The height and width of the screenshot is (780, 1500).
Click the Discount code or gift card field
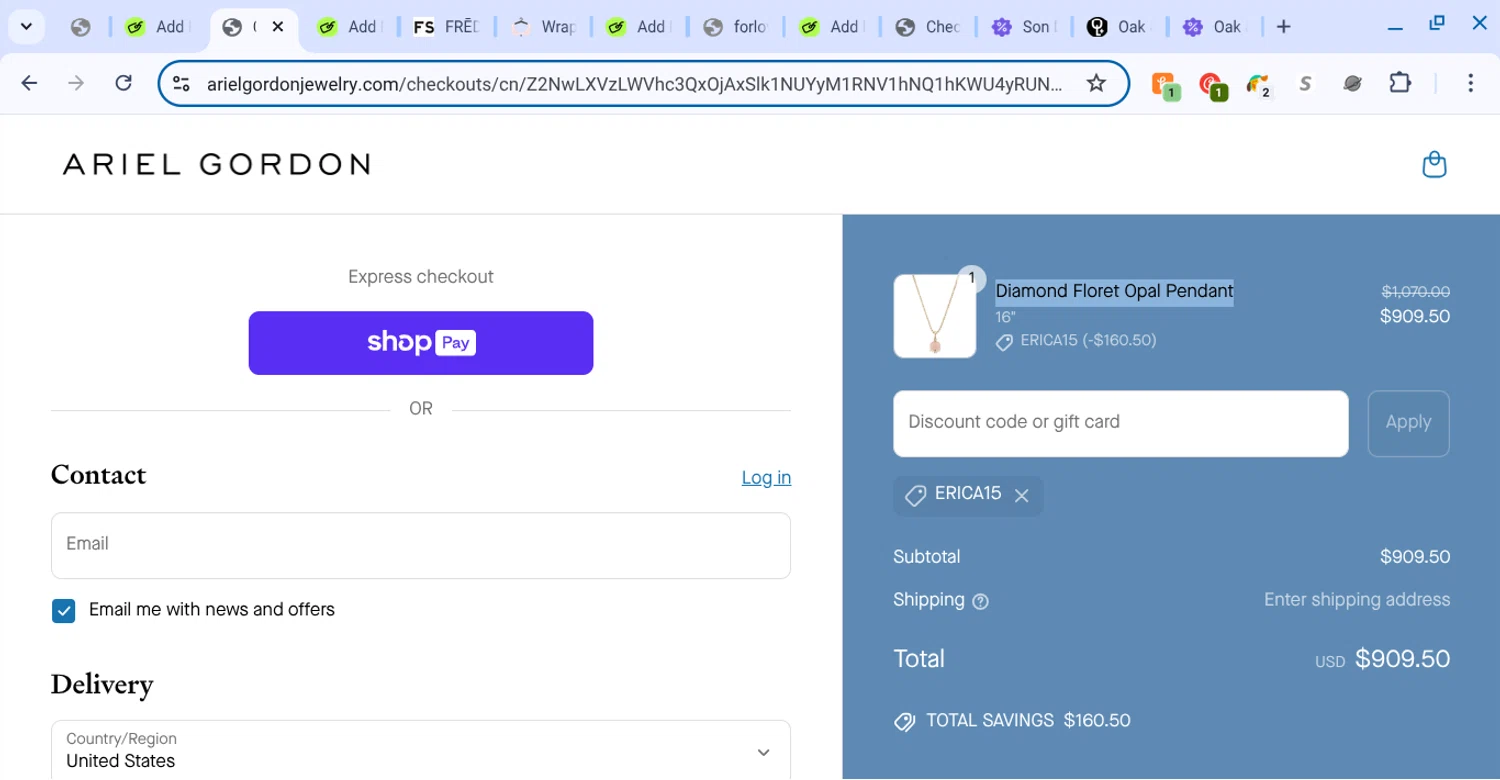(1120, 423)
